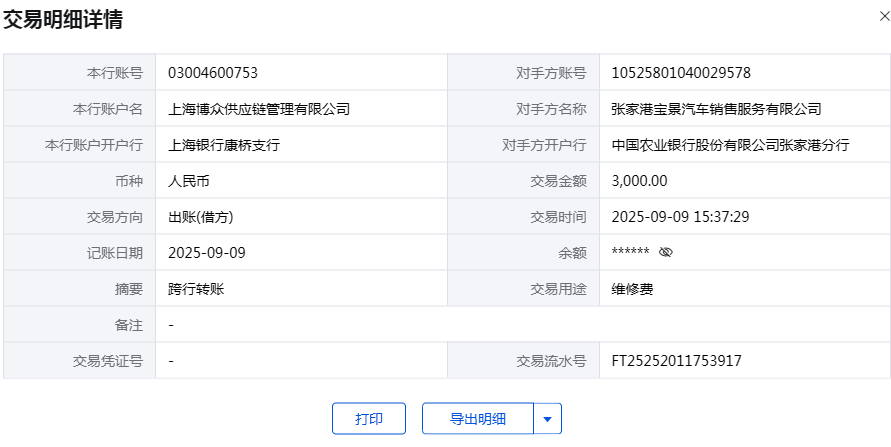
Task: Click the 本行账户开户行 value 上海银行康桥支行
Action: point(224,145)
